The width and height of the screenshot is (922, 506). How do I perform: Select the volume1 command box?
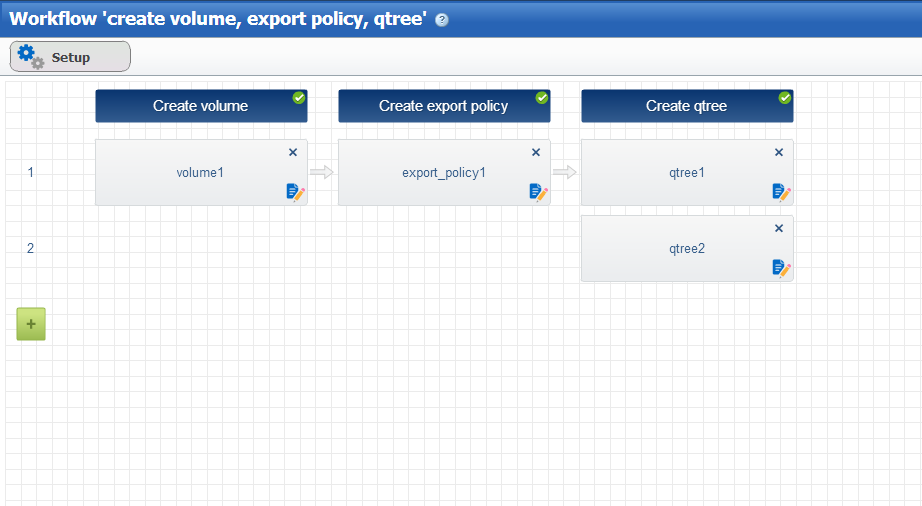pyautogui.click(x=200, y=172)
